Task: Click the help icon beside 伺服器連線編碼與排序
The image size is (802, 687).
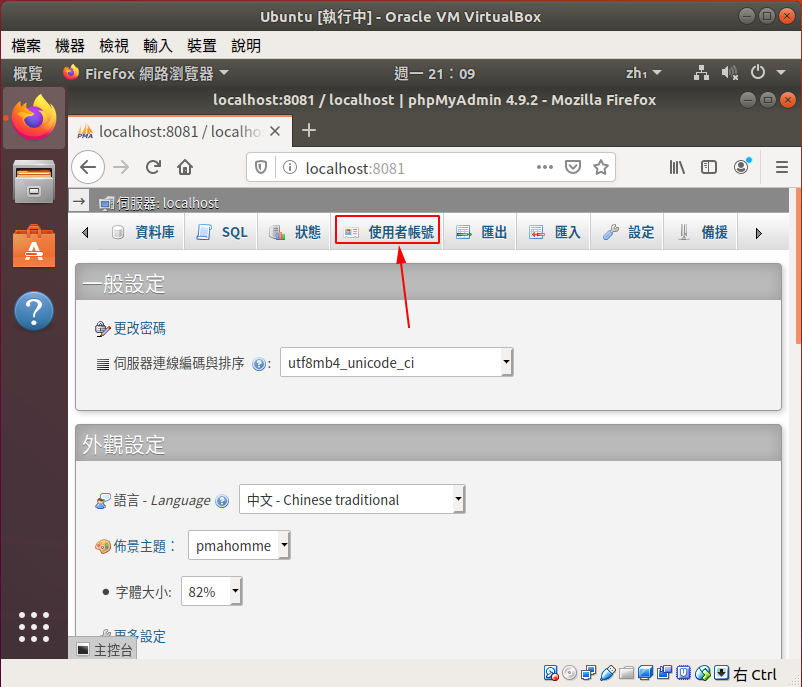Action: [x=259, y=364]
